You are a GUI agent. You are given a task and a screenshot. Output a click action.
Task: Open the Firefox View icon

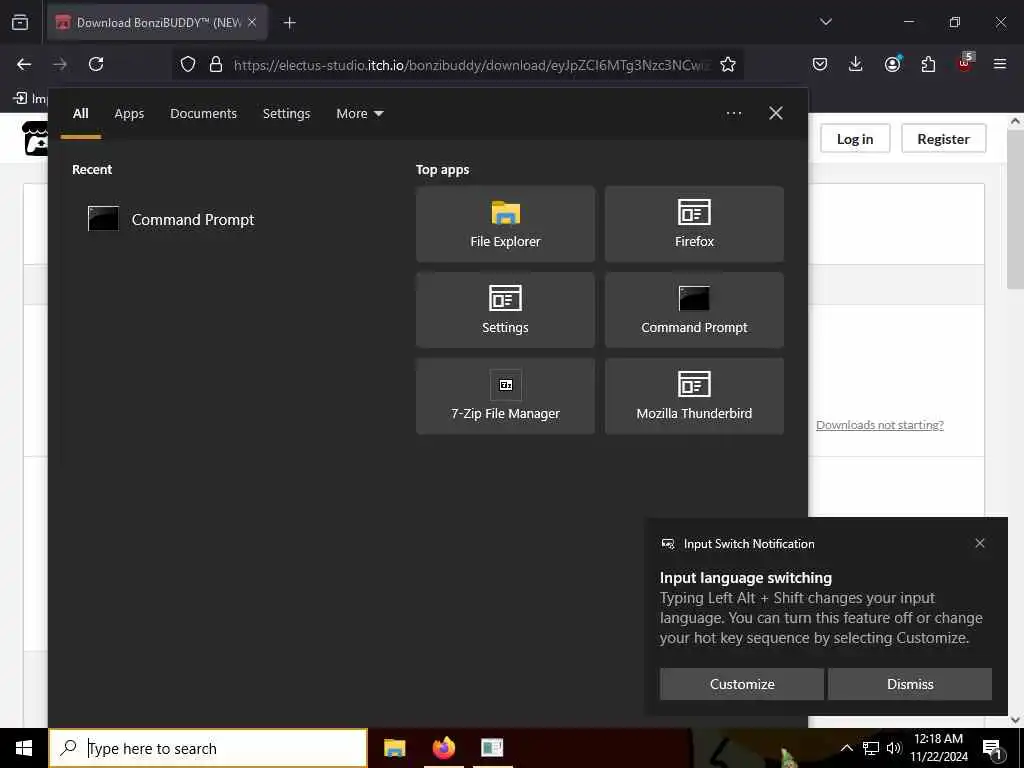pyautogui.click(x=20, y=22)
